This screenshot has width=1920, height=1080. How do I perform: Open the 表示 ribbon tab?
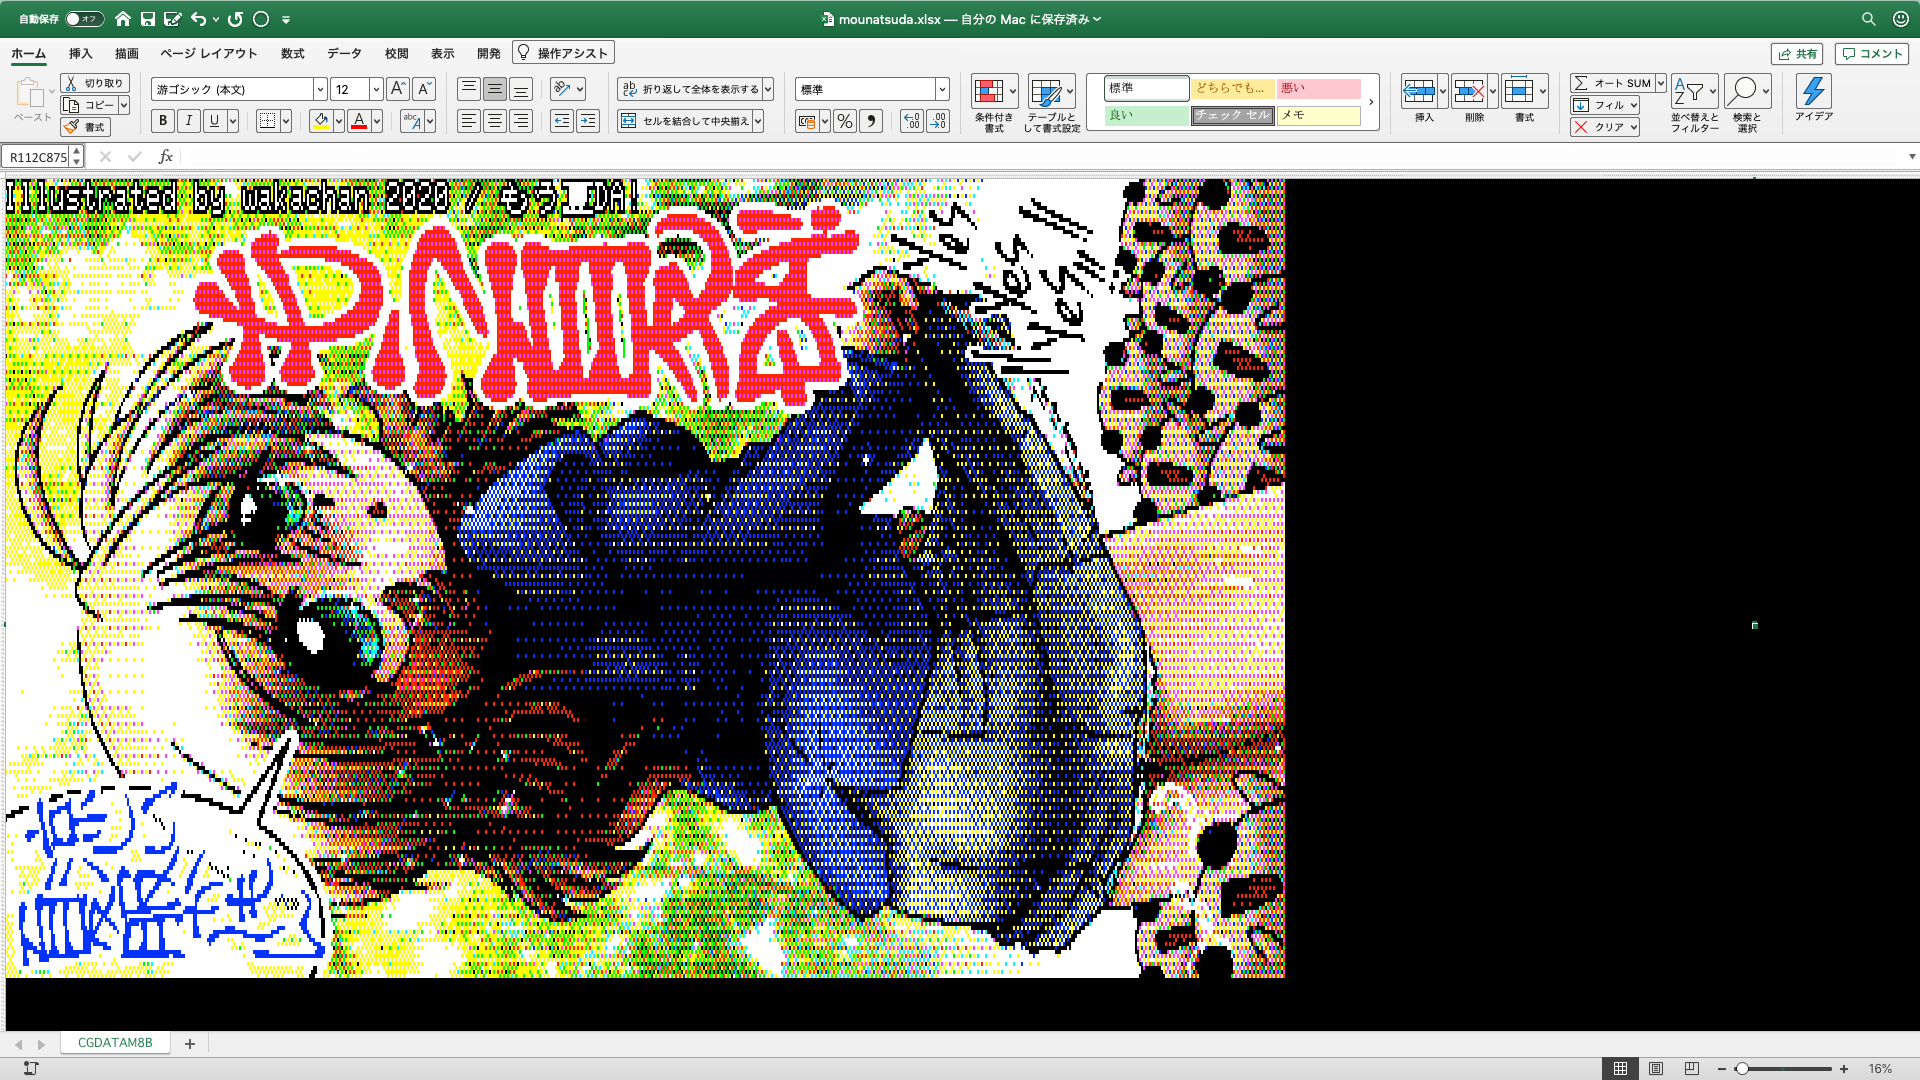point(443,54)
